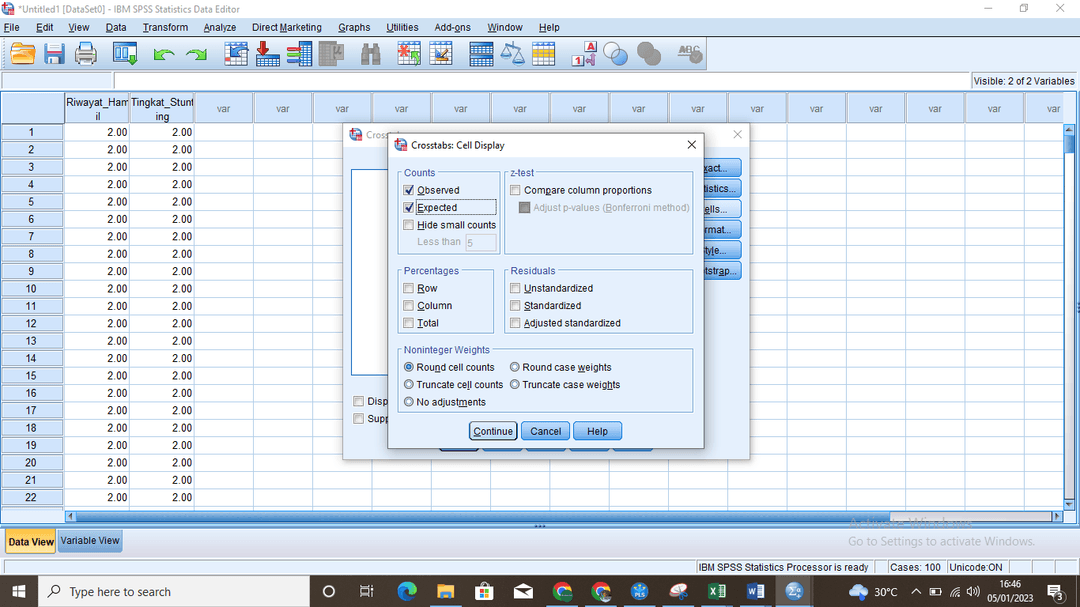Click the Spell check ABC icon
1080x607 pixels.
(x=689, y=54)
